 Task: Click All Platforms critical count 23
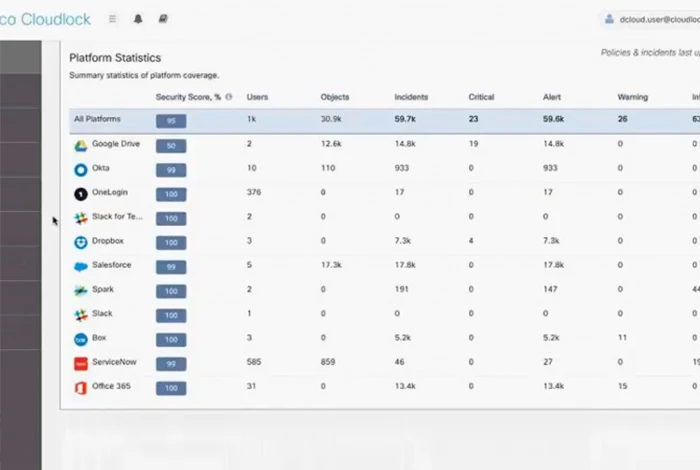(x=473, y=119)
